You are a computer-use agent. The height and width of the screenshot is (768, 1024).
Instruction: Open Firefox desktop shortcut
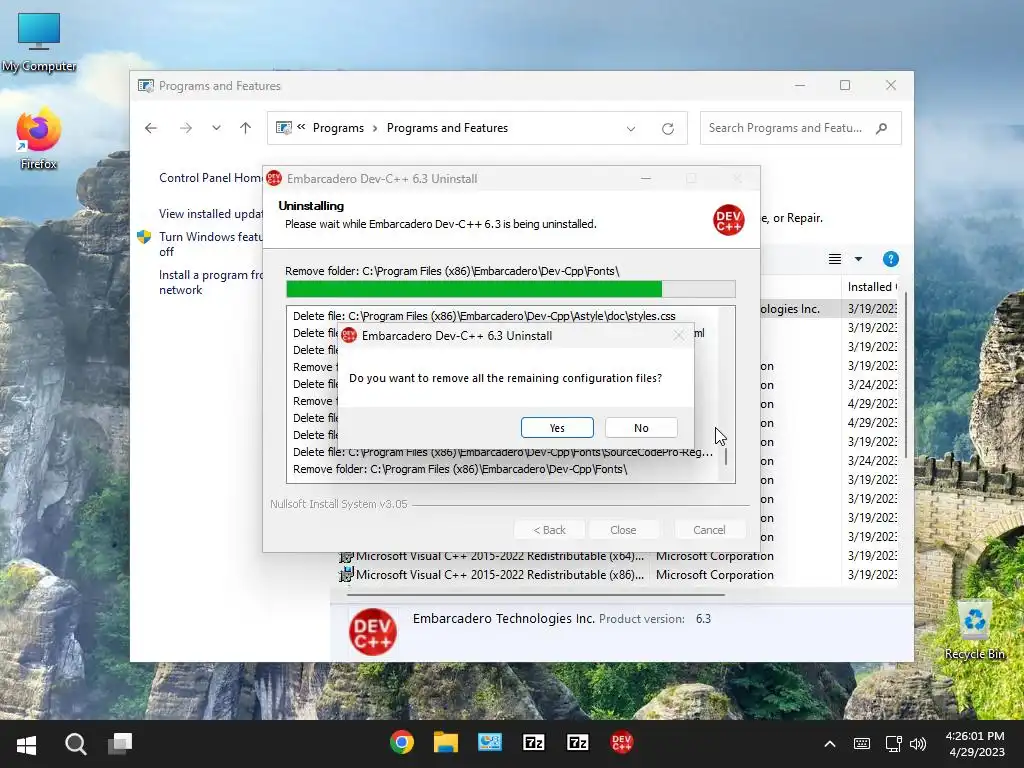(x=39, y=140)
